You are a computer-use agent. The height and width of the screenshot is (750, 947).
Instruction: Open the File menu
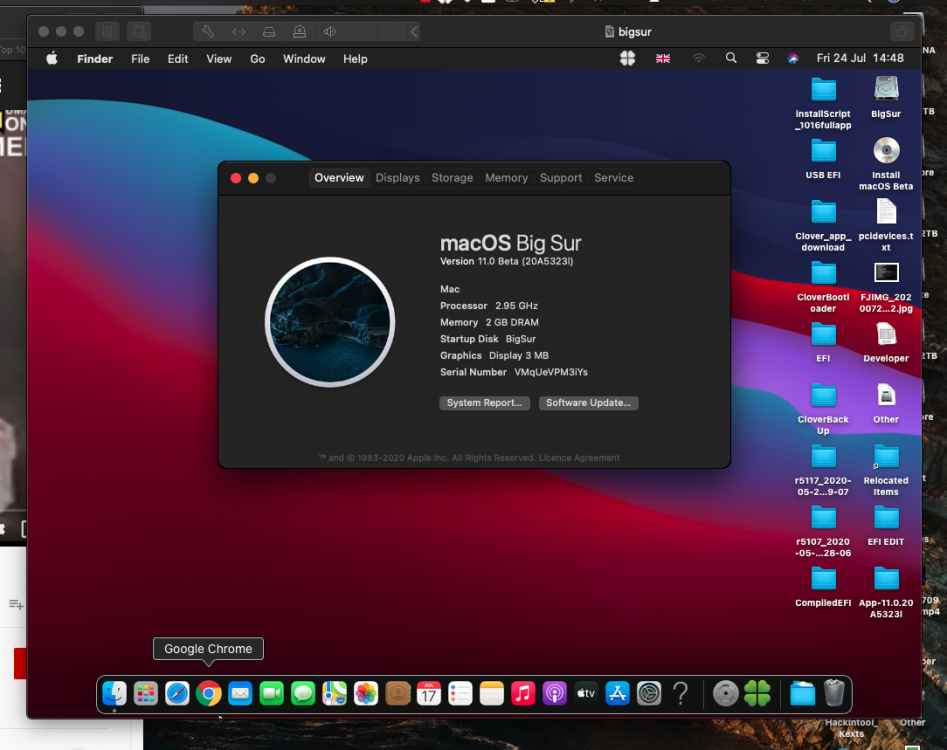[x=140, y=59]
